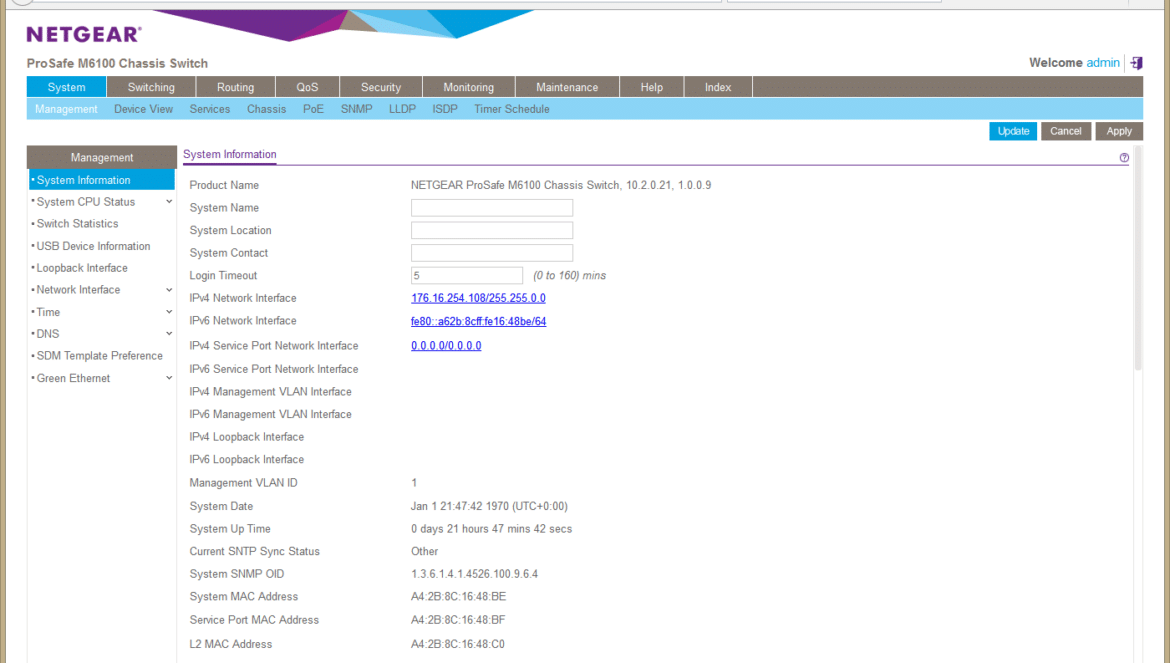
Task: Click the Update button
Action: pyautogui.click(x=1013, y=131)
